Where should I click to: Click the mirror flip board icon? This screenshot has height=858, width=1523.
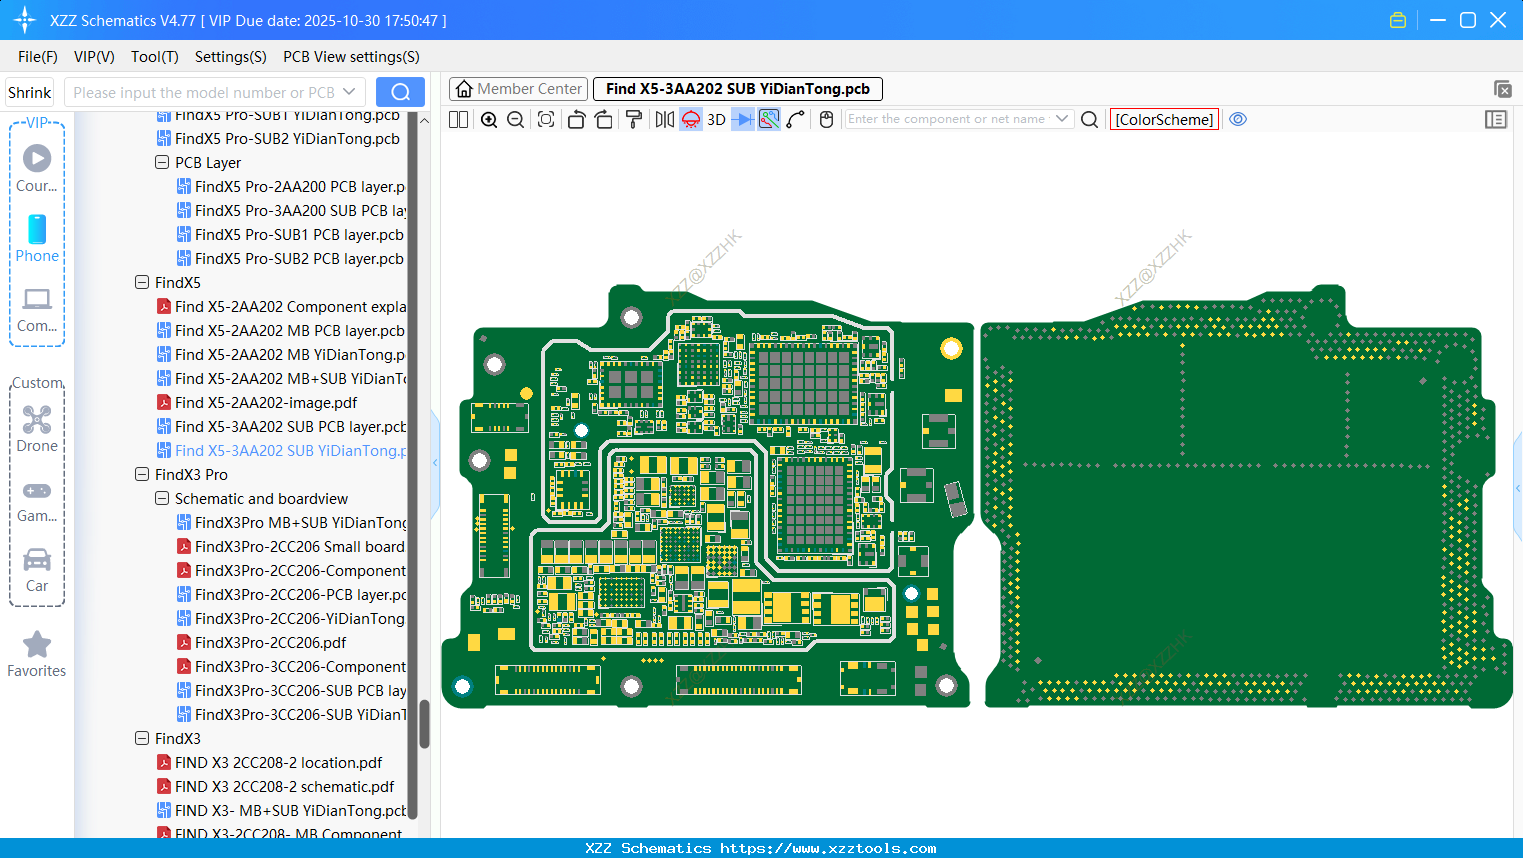(x=664, y=120)
